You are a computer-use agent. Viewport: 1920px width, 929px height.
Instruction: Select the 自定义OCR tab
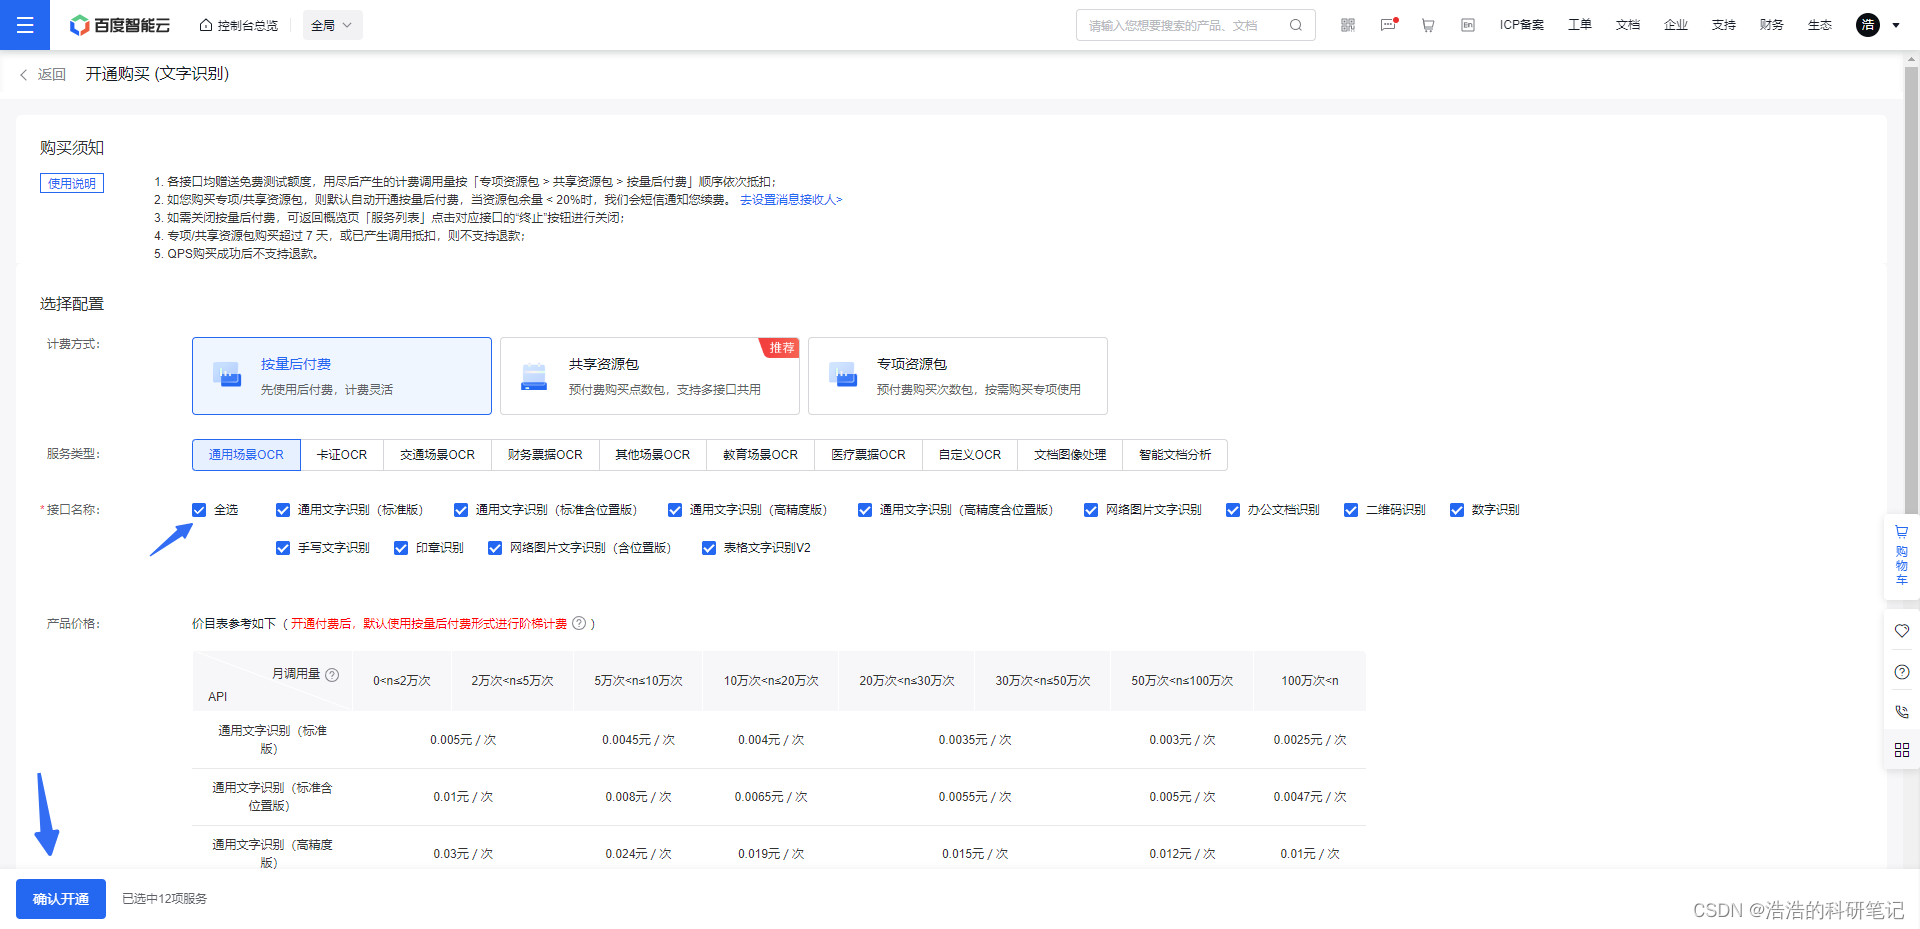[970, 455]
